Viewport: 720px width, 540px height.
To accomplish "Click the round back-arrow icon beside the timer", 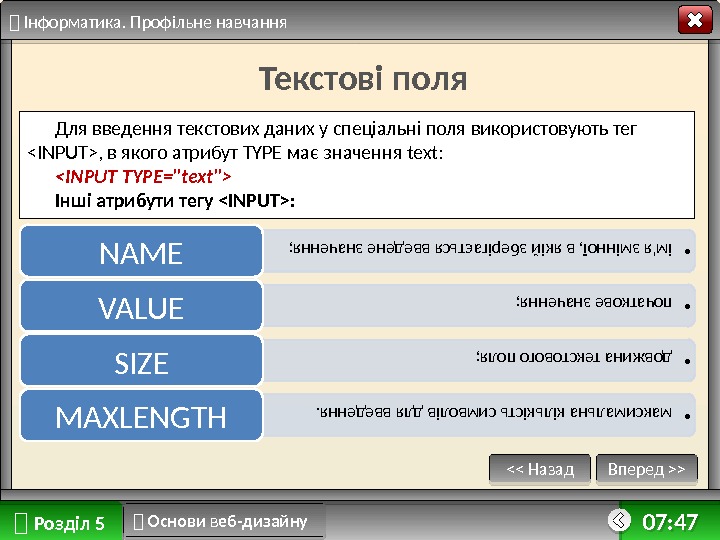I will [x=619, y=520].
